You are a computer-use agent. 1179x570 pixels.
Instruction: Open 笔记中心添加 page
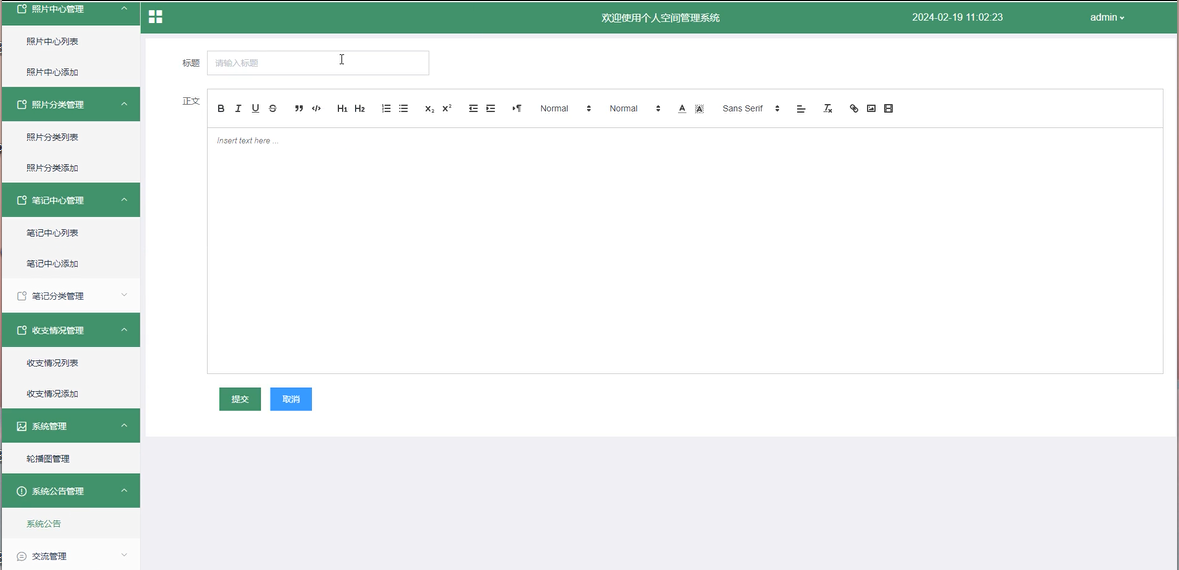pyautogui.click(x=70, y=263)
